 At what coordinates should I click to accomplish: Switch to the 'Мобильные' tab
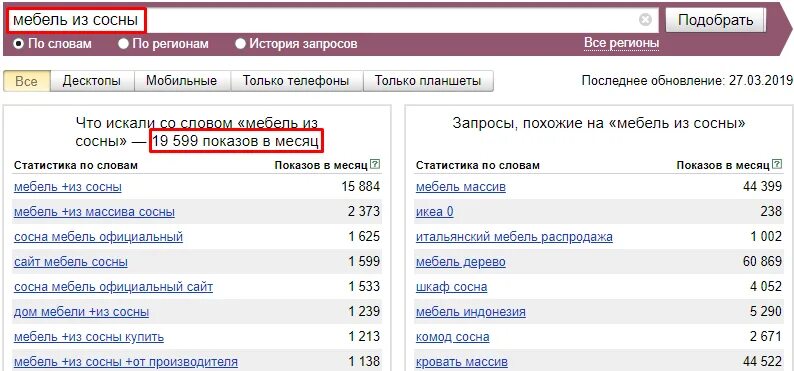point(181,81)
